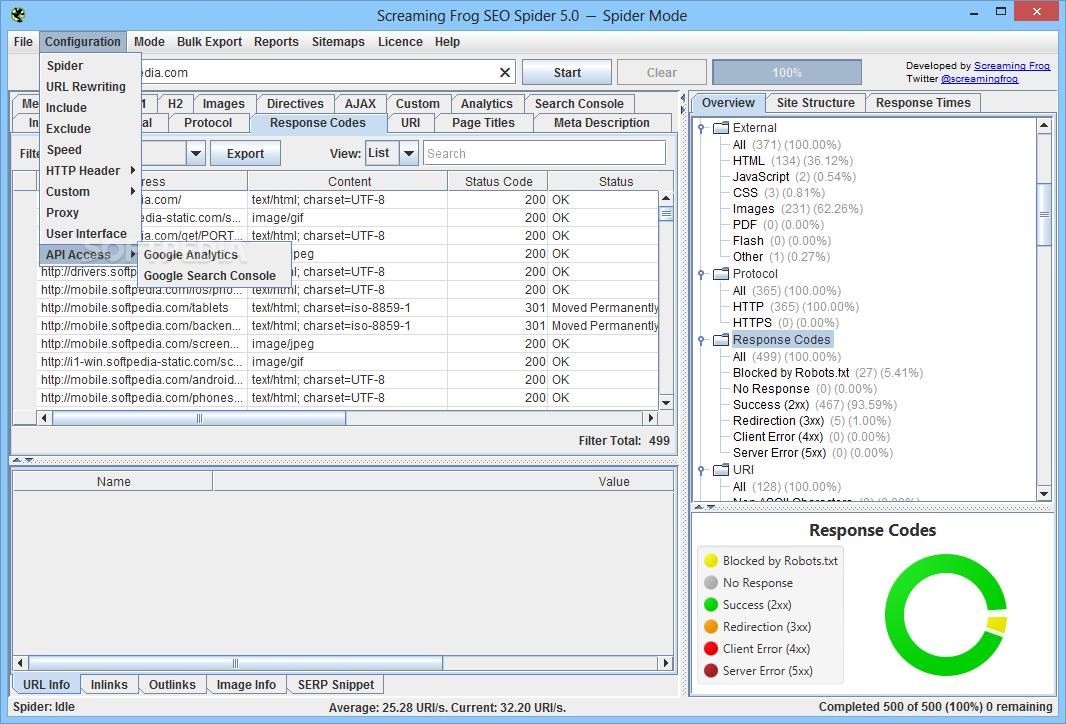
Task: Click the green Success (2xx) legend swatch
Action: tap(711, 604)
